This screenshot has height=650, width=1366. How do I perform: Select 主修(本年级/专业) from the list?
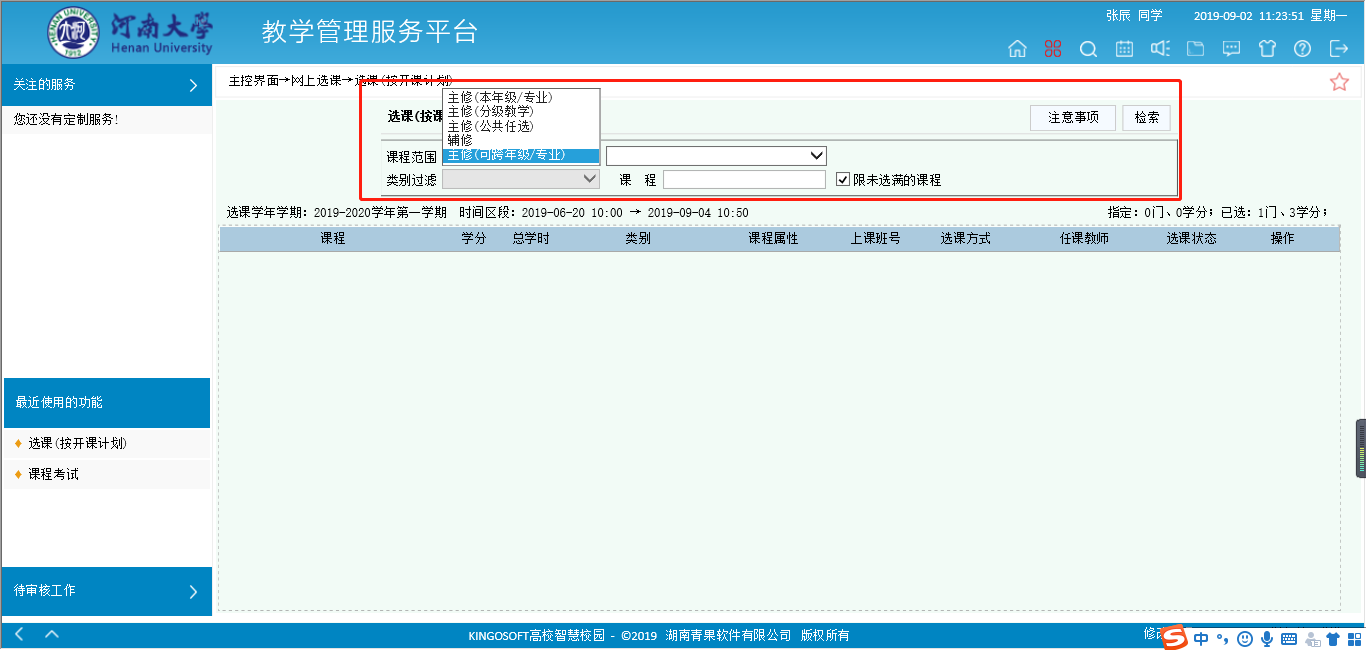pyautogui.click(x=500, y=98)
